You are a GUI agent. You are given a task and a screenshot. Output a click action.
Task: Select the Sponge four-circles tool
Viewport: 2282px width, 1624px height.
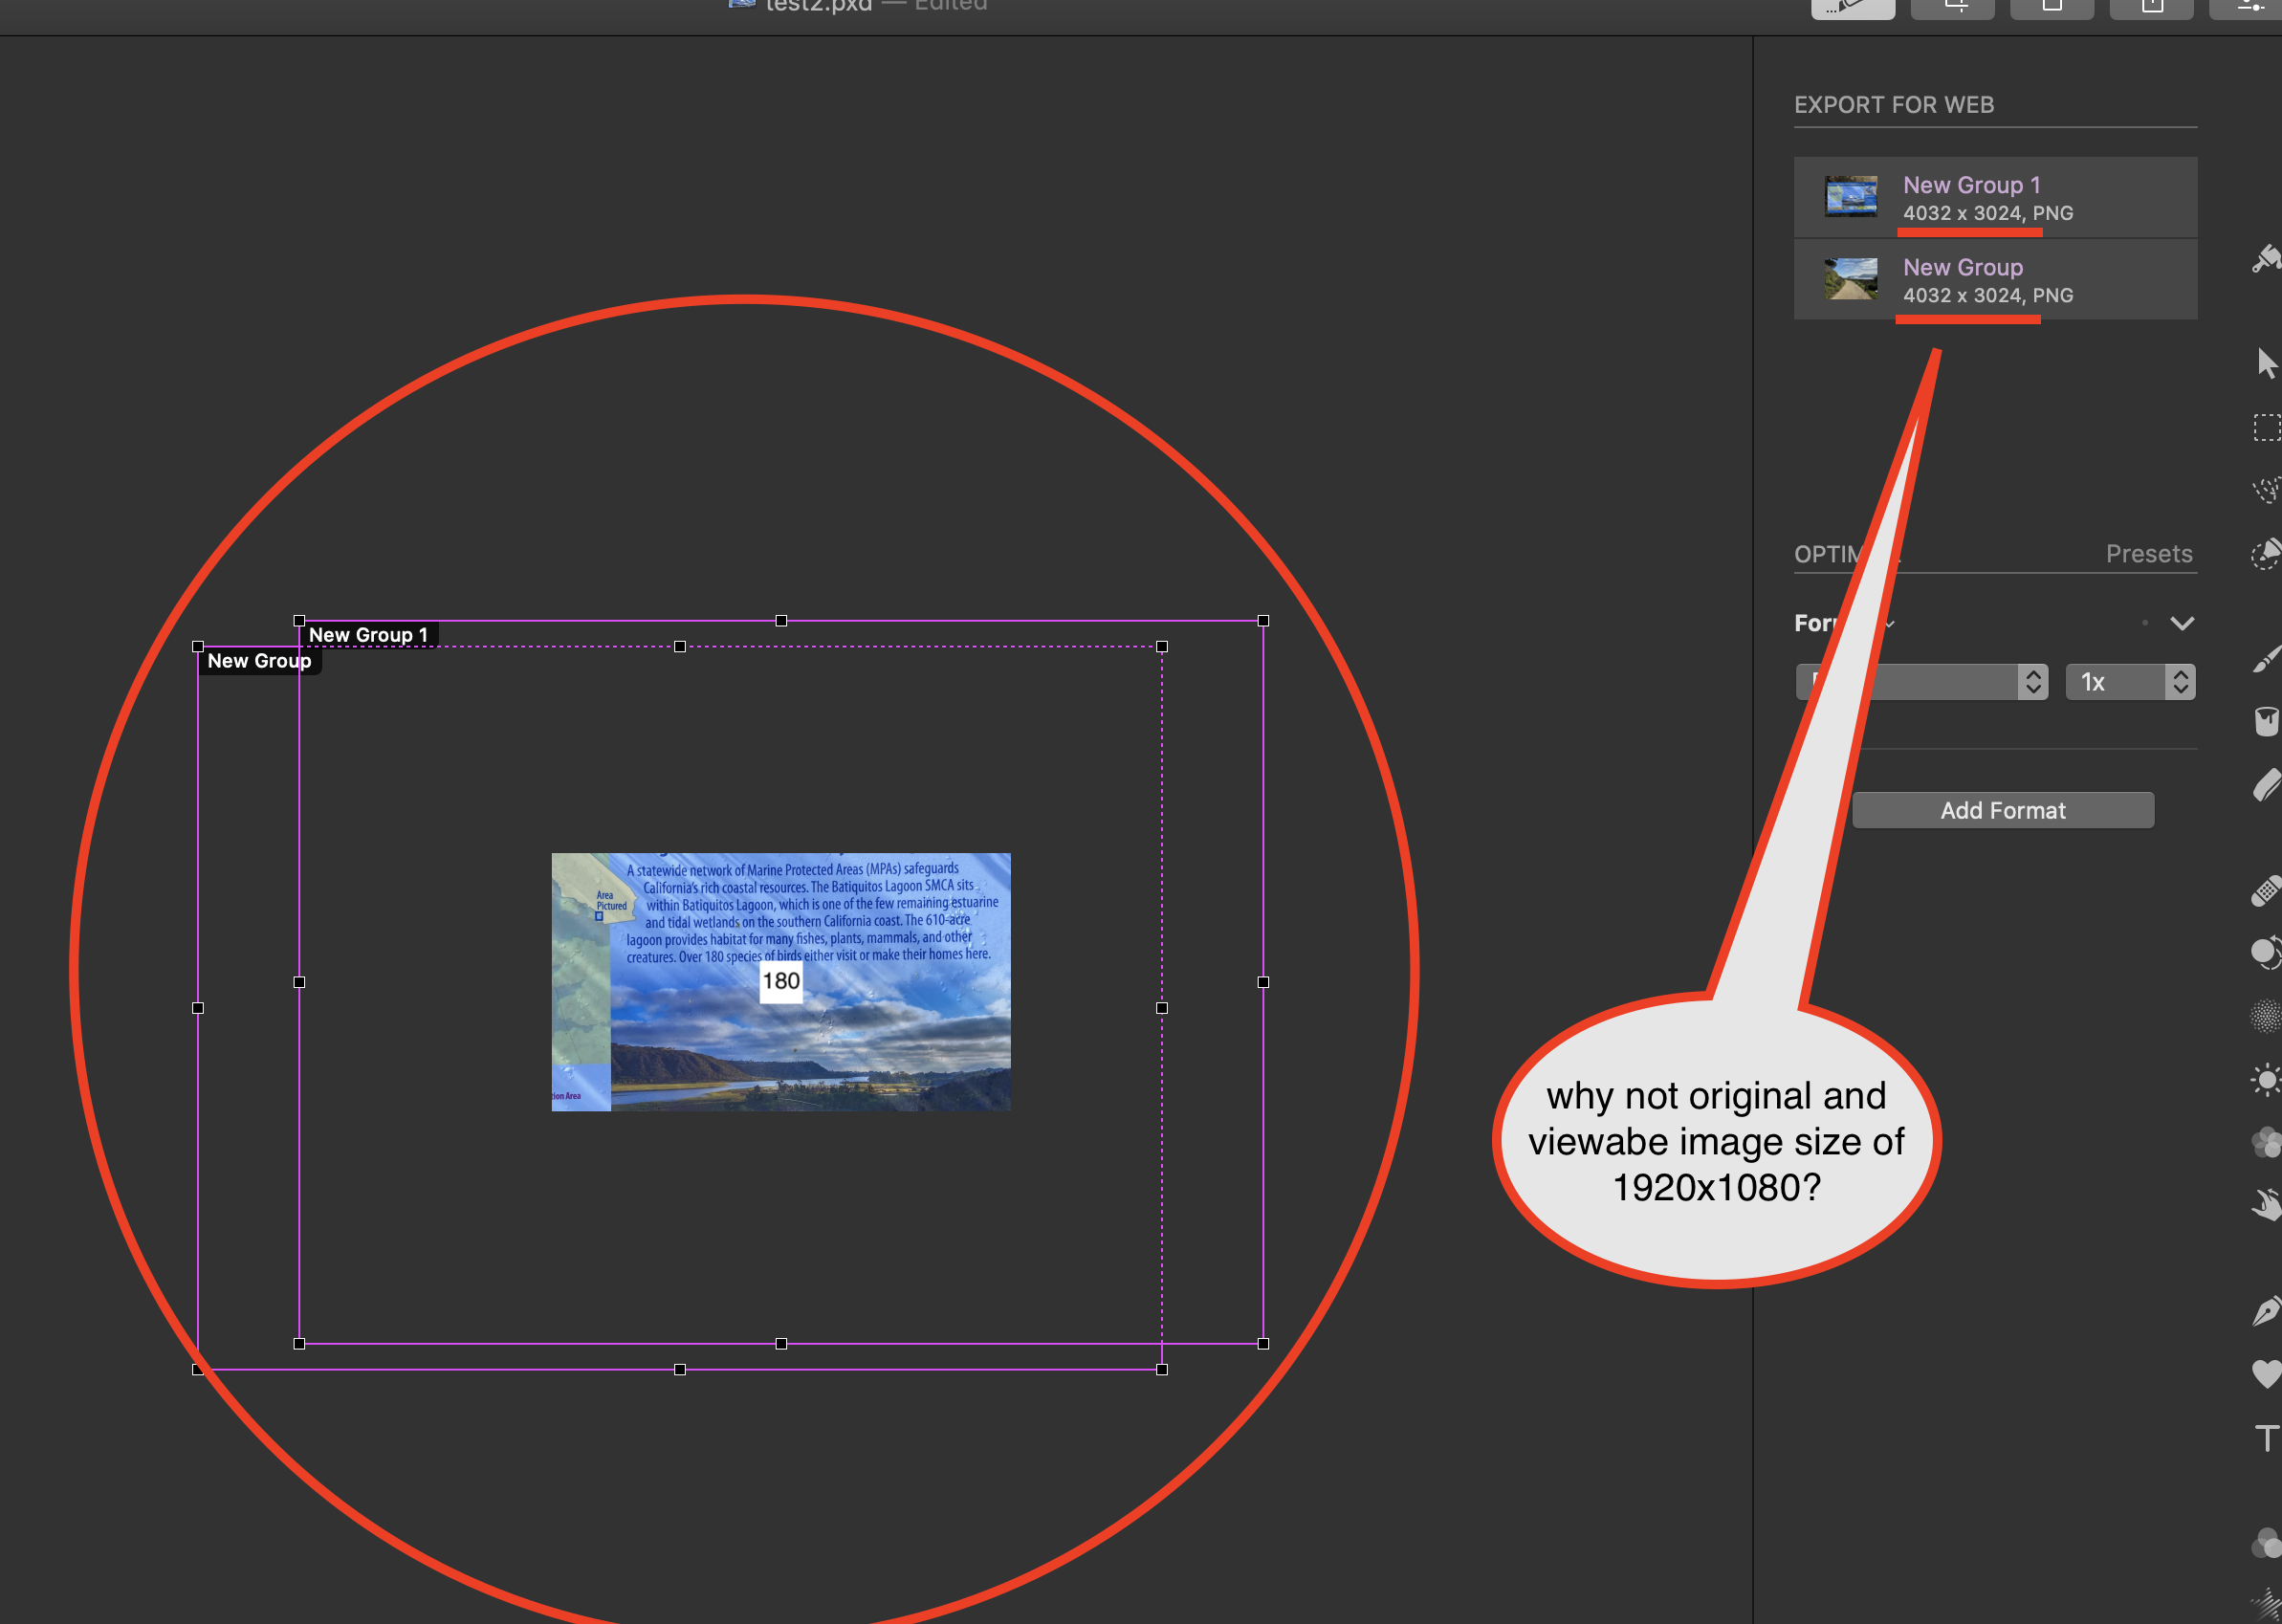click(2267, 1143)
